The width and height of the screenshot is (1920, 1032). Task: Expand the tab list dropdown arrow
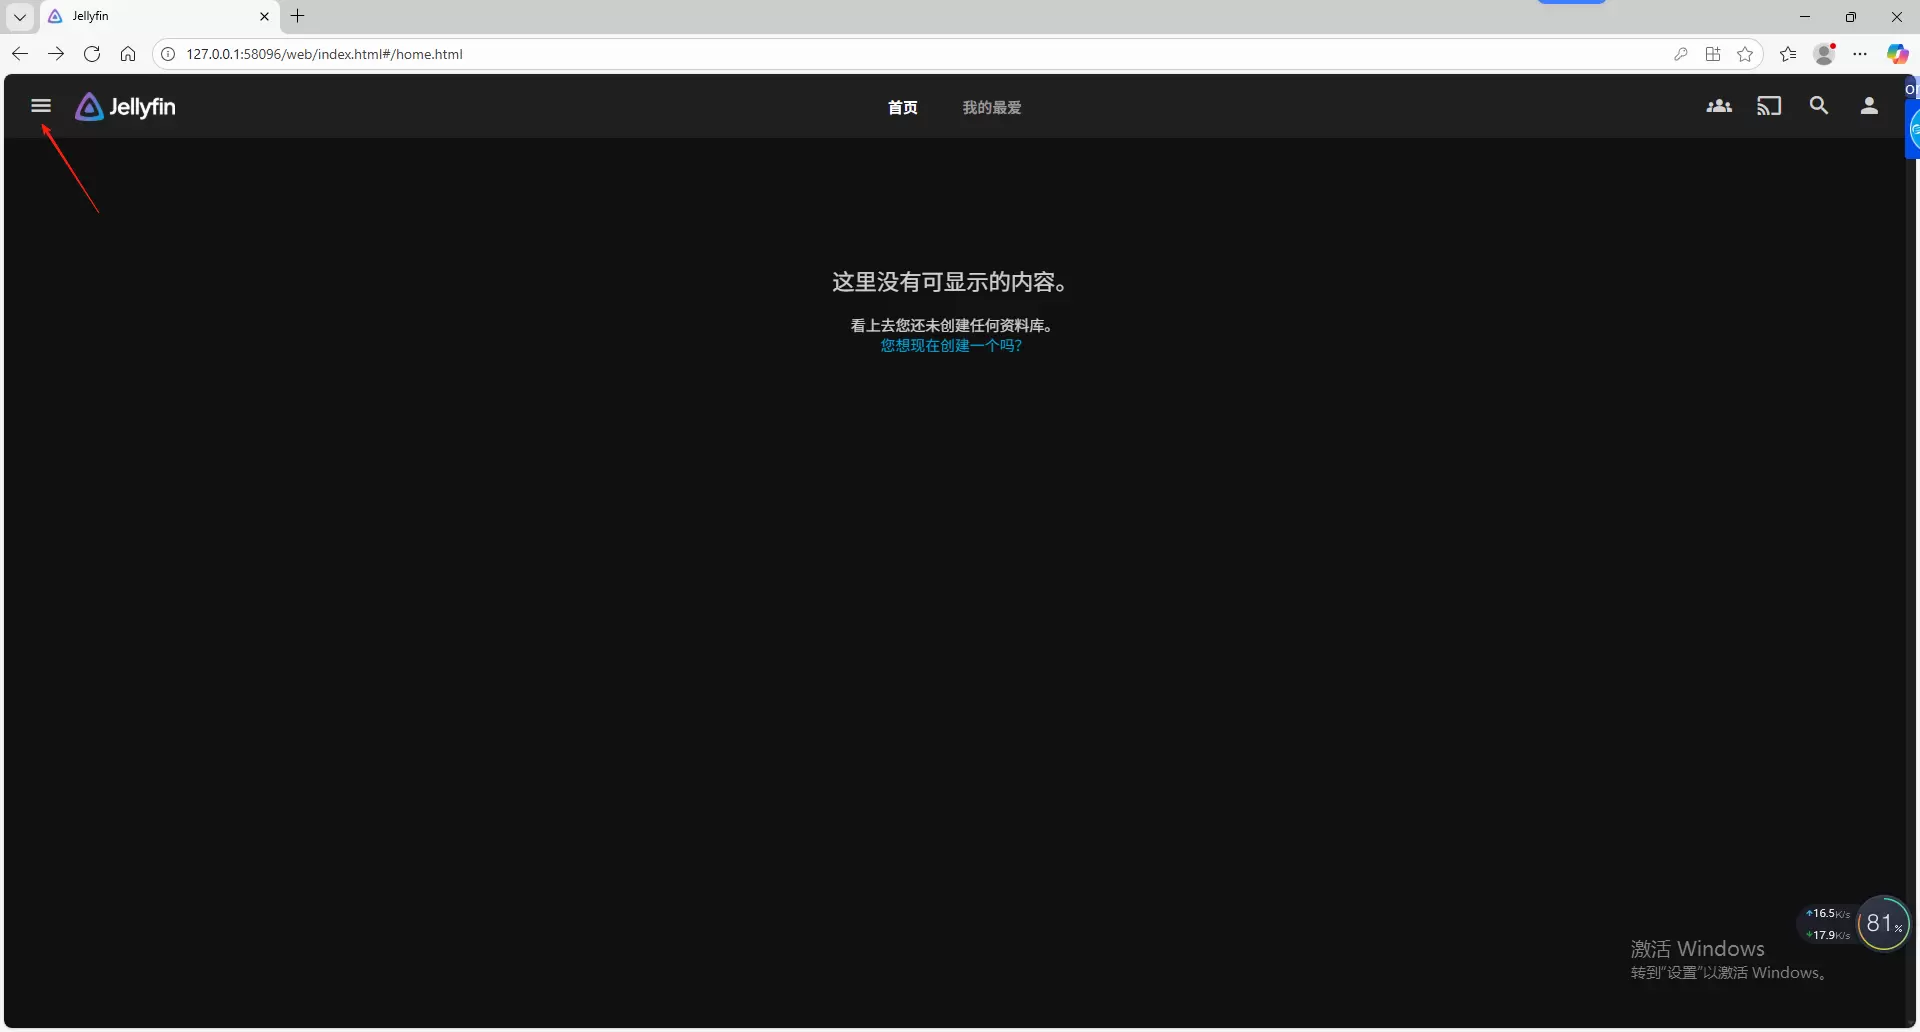tap(19, 17)
